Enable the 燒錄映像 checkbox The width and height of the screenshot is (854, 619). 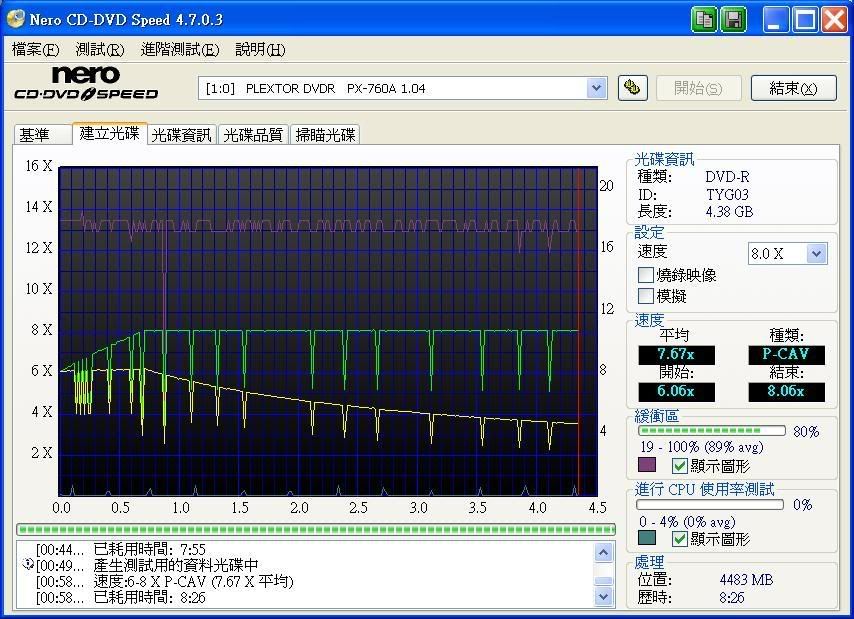point(646,275)
